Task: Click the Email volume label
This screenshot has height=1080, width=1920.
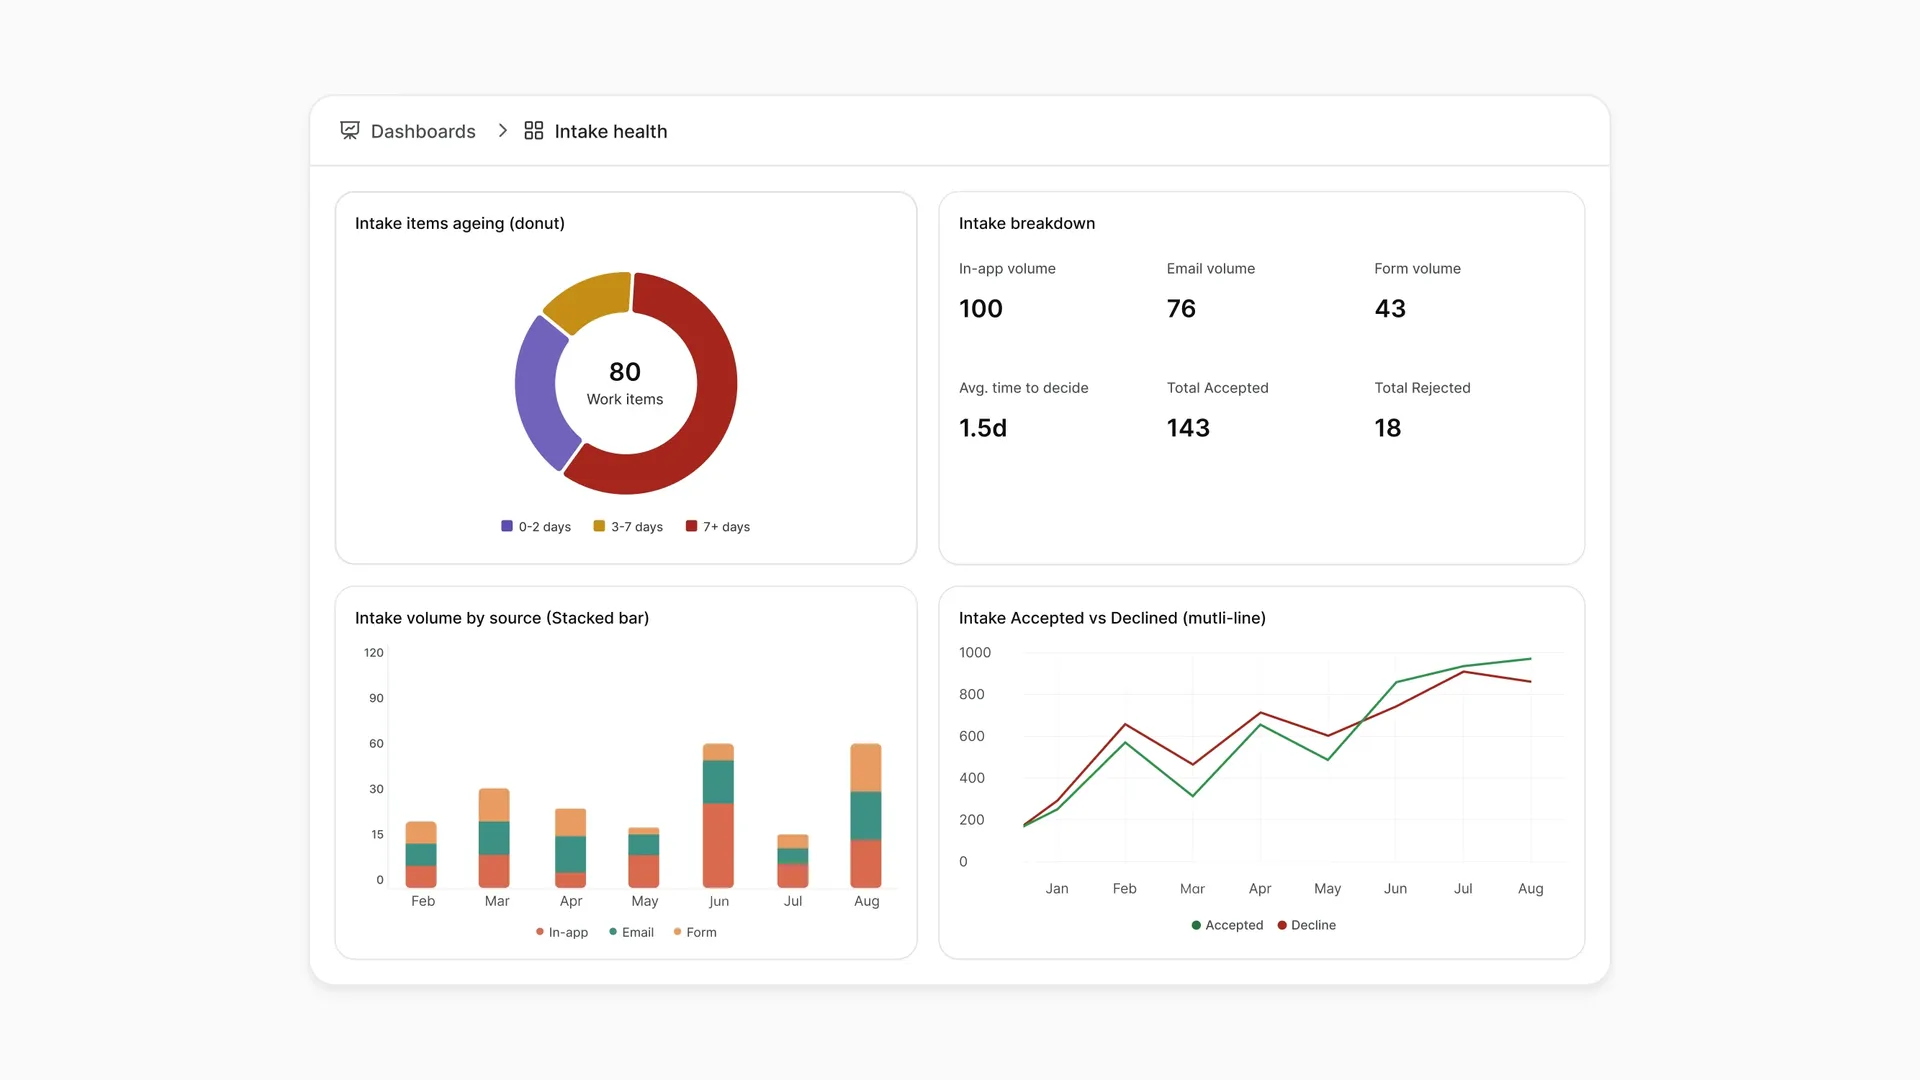Action: pos(1211,268)
